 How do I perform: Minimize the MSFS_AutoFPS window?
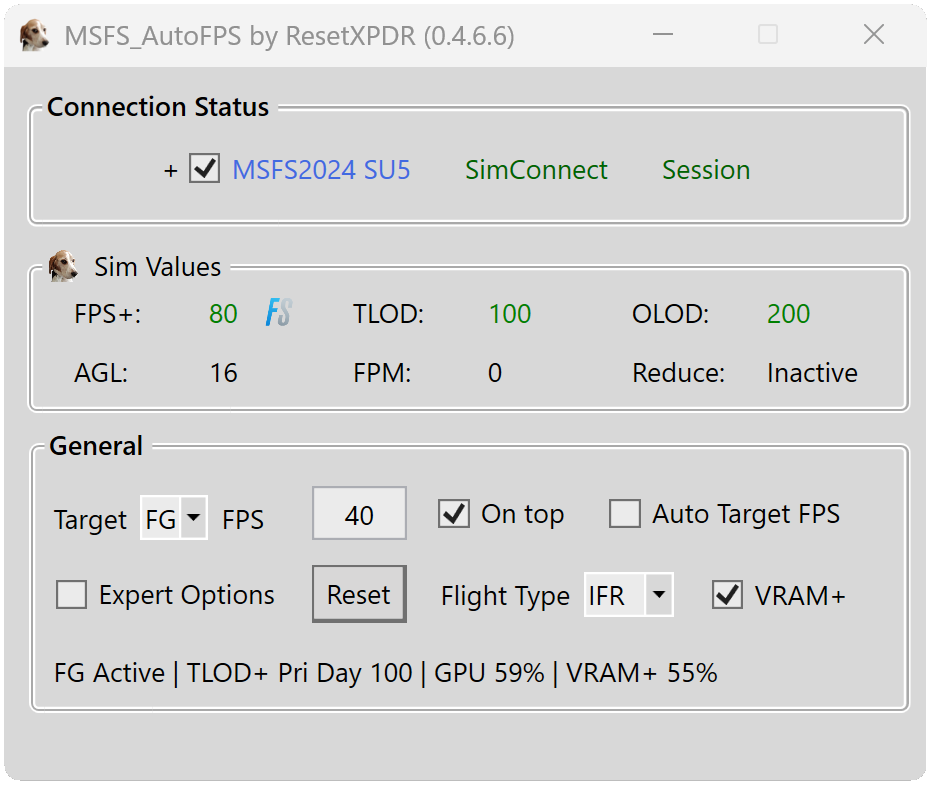click(x=663, y=34)
